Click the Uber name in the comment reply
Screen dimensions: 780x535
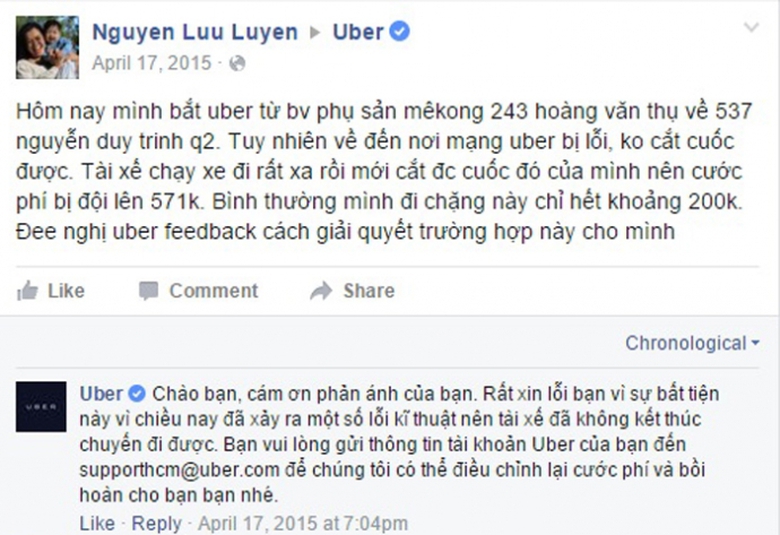[101, 394]
